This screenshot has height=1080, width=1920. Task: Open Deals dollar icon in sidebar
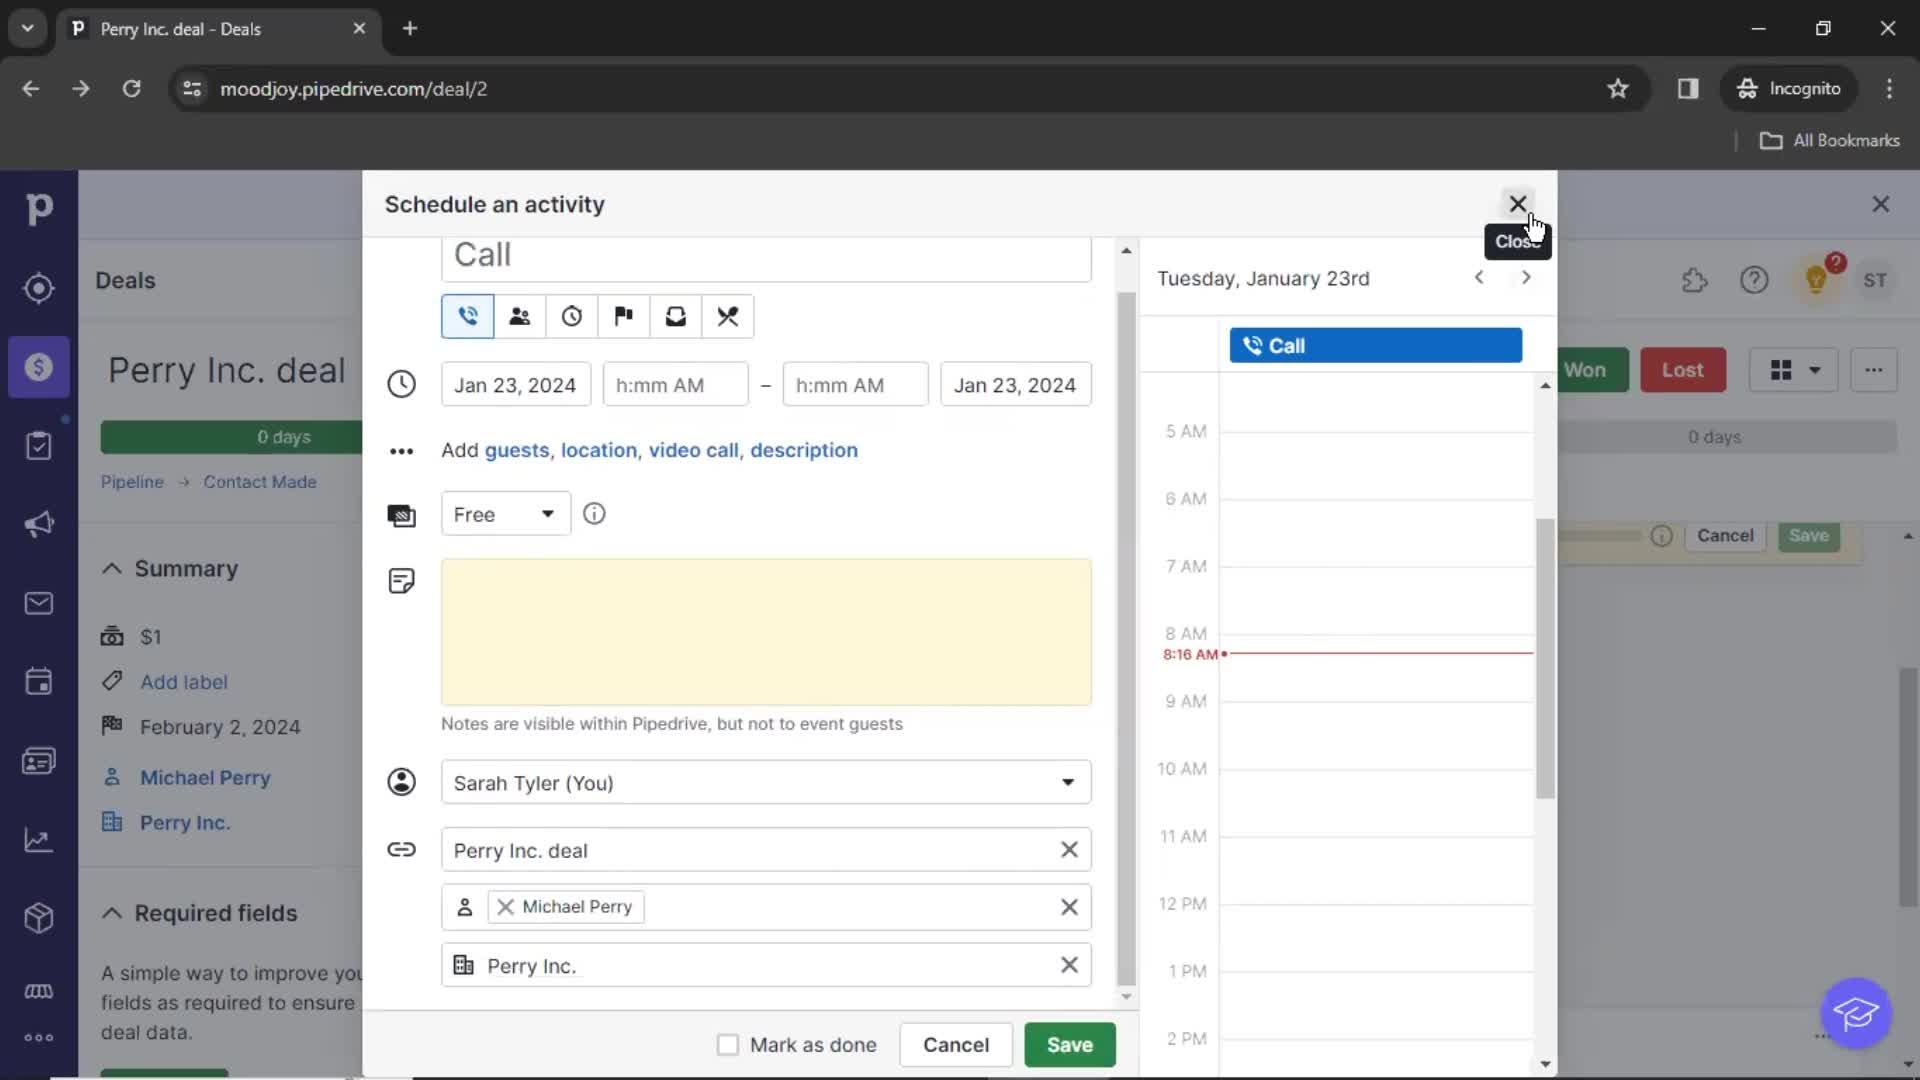click(39, 367)
